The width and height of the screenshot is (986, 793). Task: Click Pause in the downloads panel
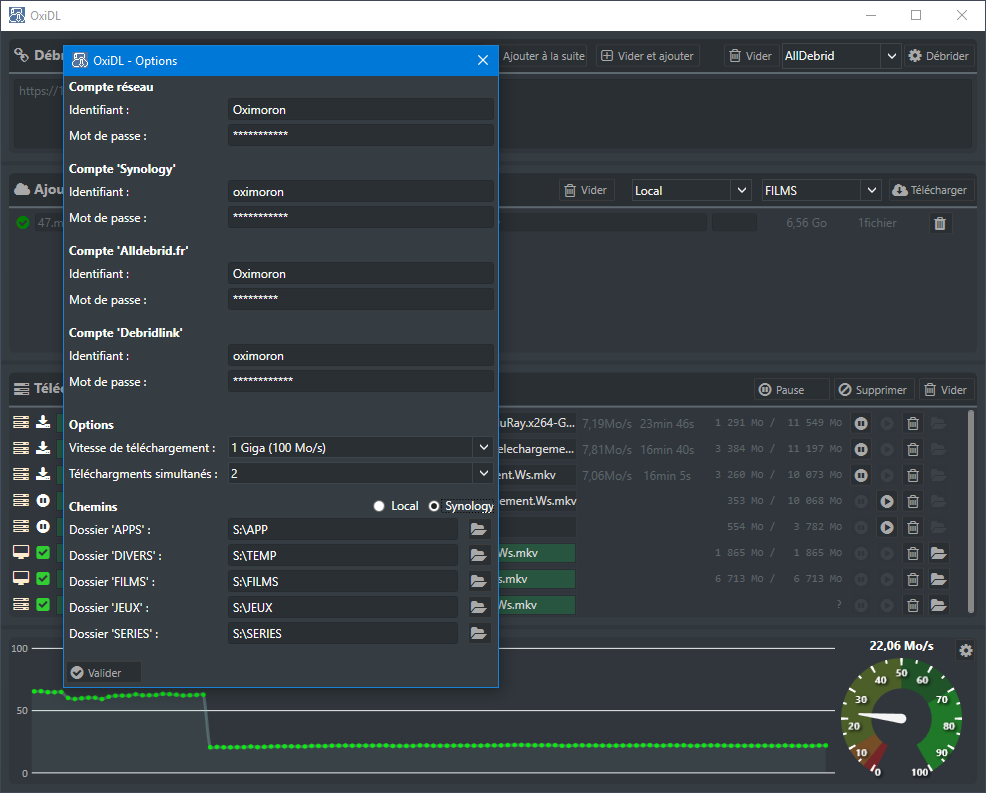[791, 390]
